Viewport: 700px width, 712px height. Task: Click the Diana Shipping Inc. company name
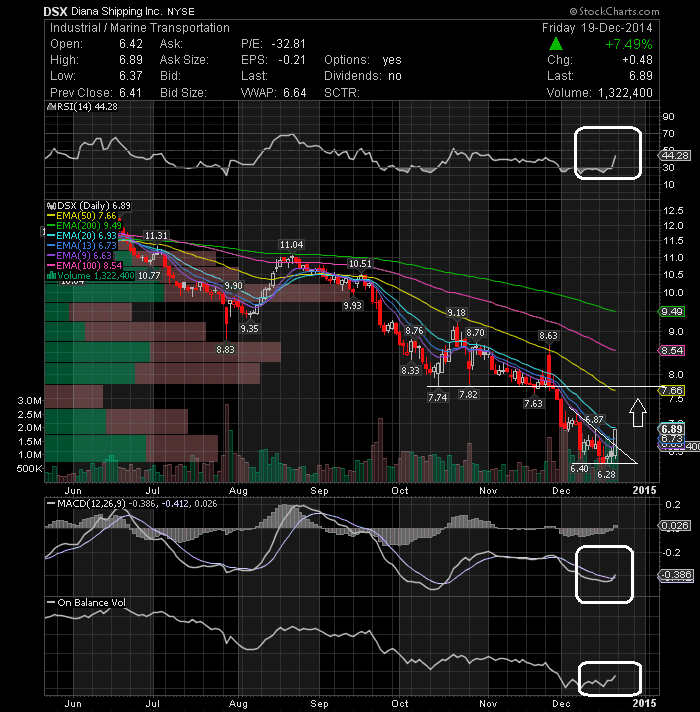(117, 12)
